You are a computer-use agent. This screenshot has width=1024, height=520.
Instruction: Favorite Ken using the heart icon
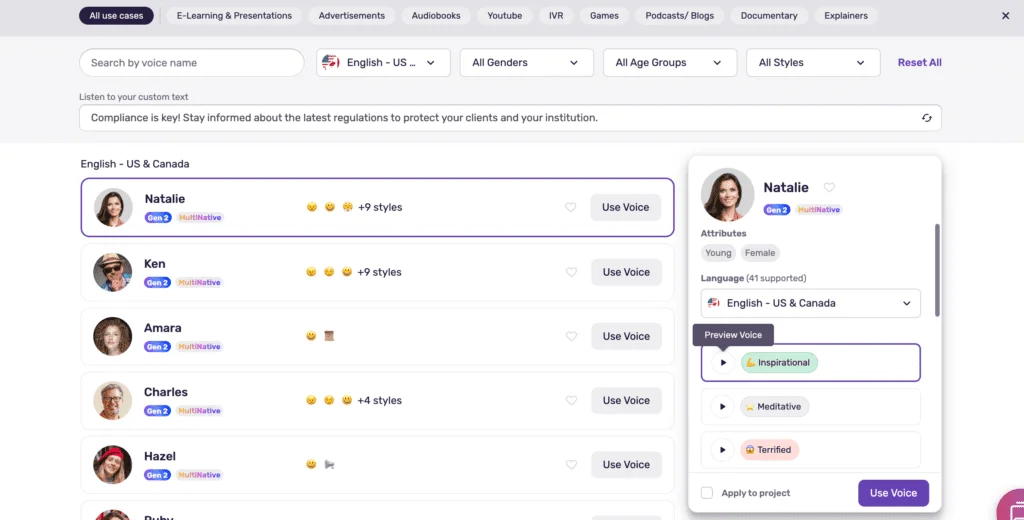(x=571, y=272)
